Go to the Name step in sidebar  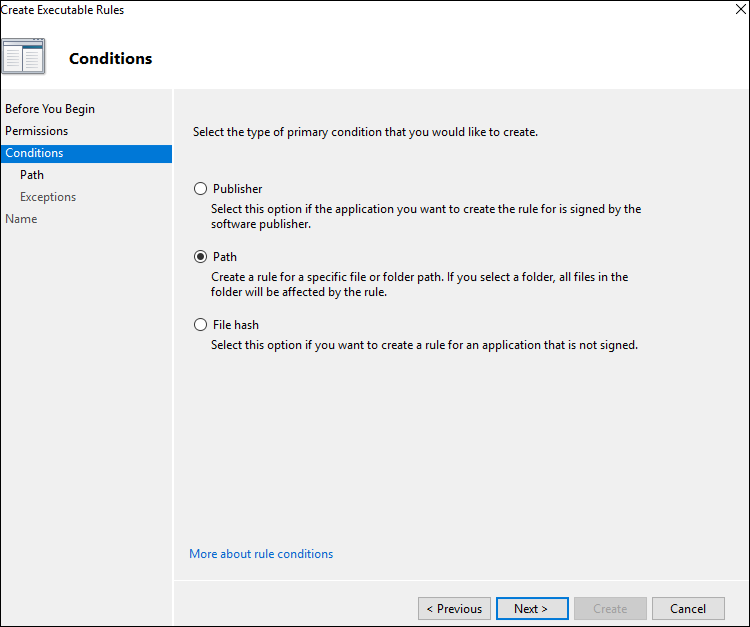(21, 219)
